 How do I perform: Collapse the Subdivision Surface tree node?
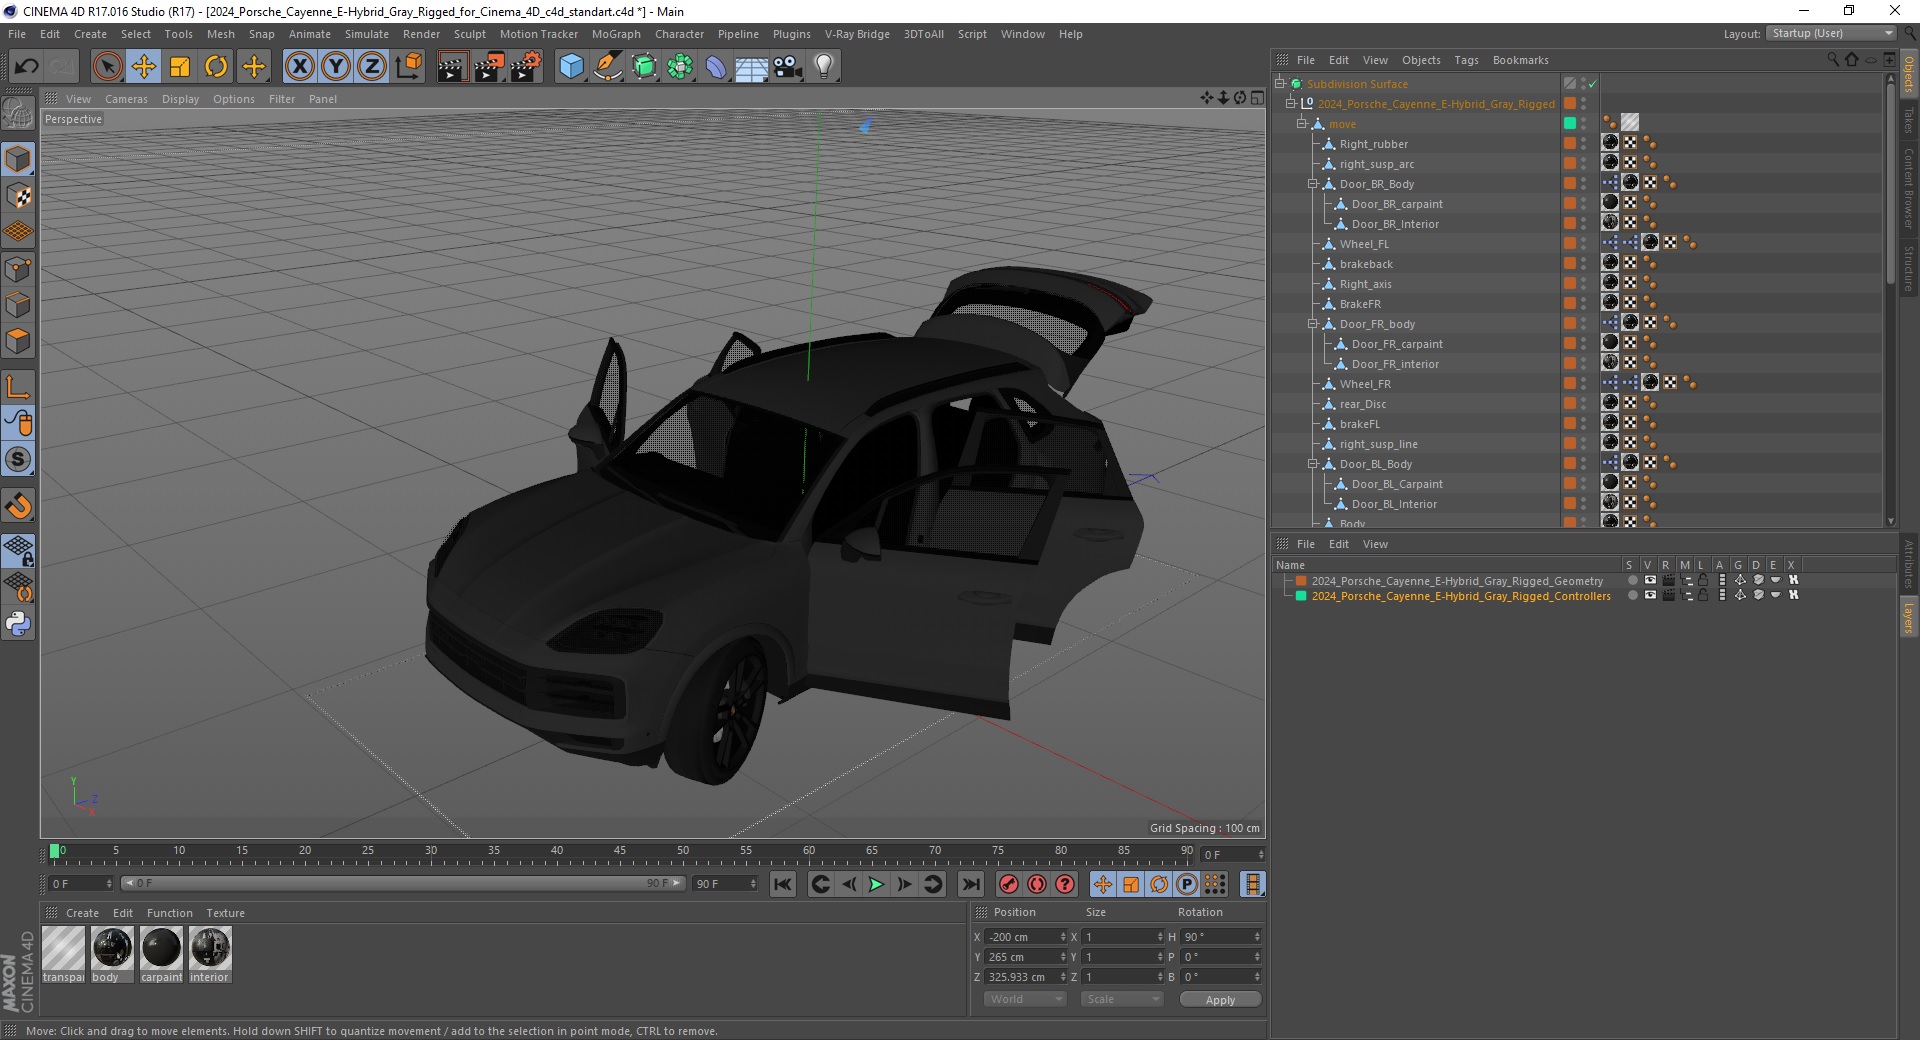(1279, 84)
